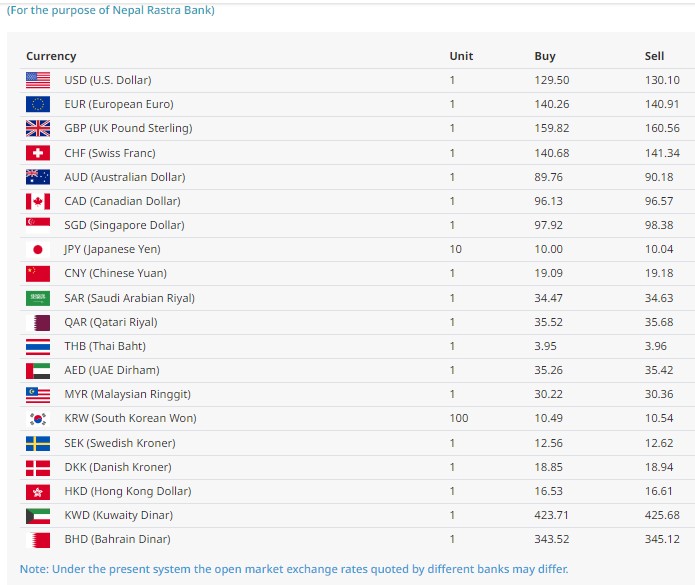Click the Currency column header
Viewport: 695px width, 585px height.
tap(51, 56)
